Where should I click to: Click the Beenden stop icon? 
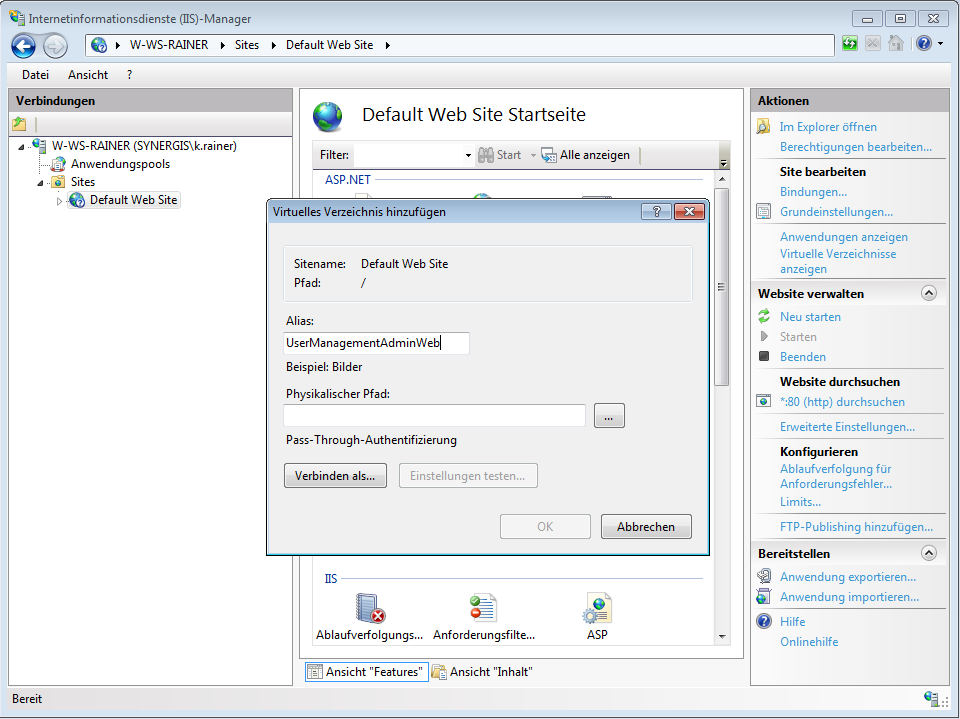(x=765, y=357)
